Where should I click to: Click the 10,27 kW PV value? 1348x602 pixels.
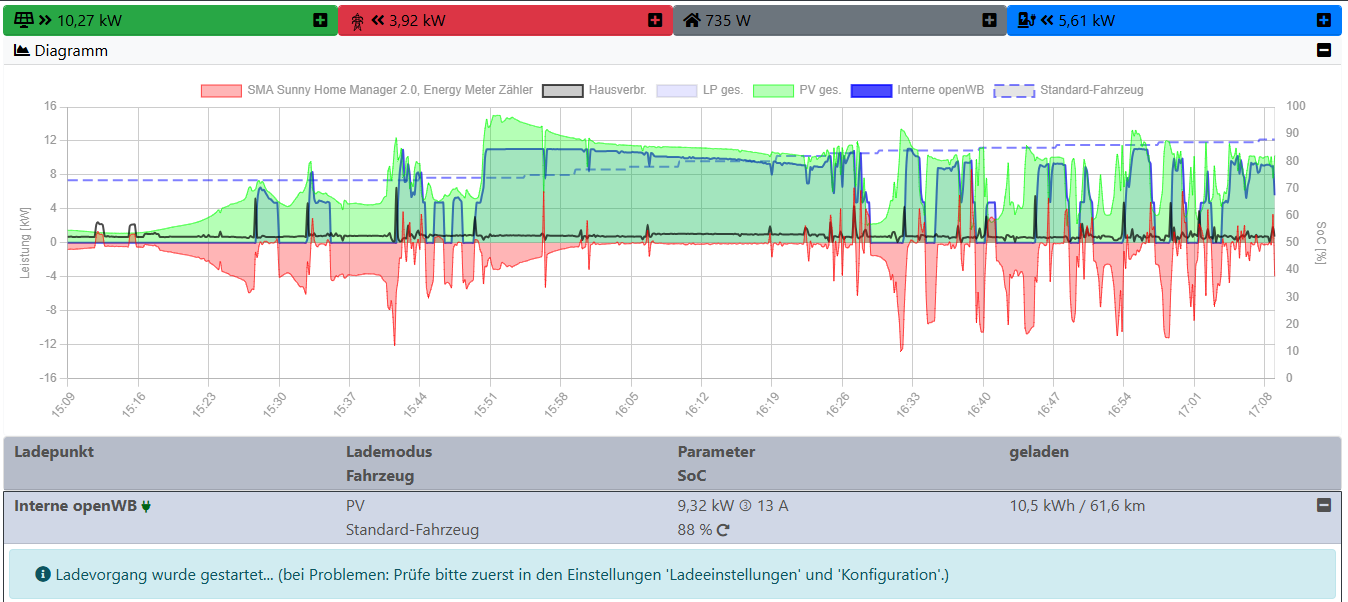[x=91, y=20]
